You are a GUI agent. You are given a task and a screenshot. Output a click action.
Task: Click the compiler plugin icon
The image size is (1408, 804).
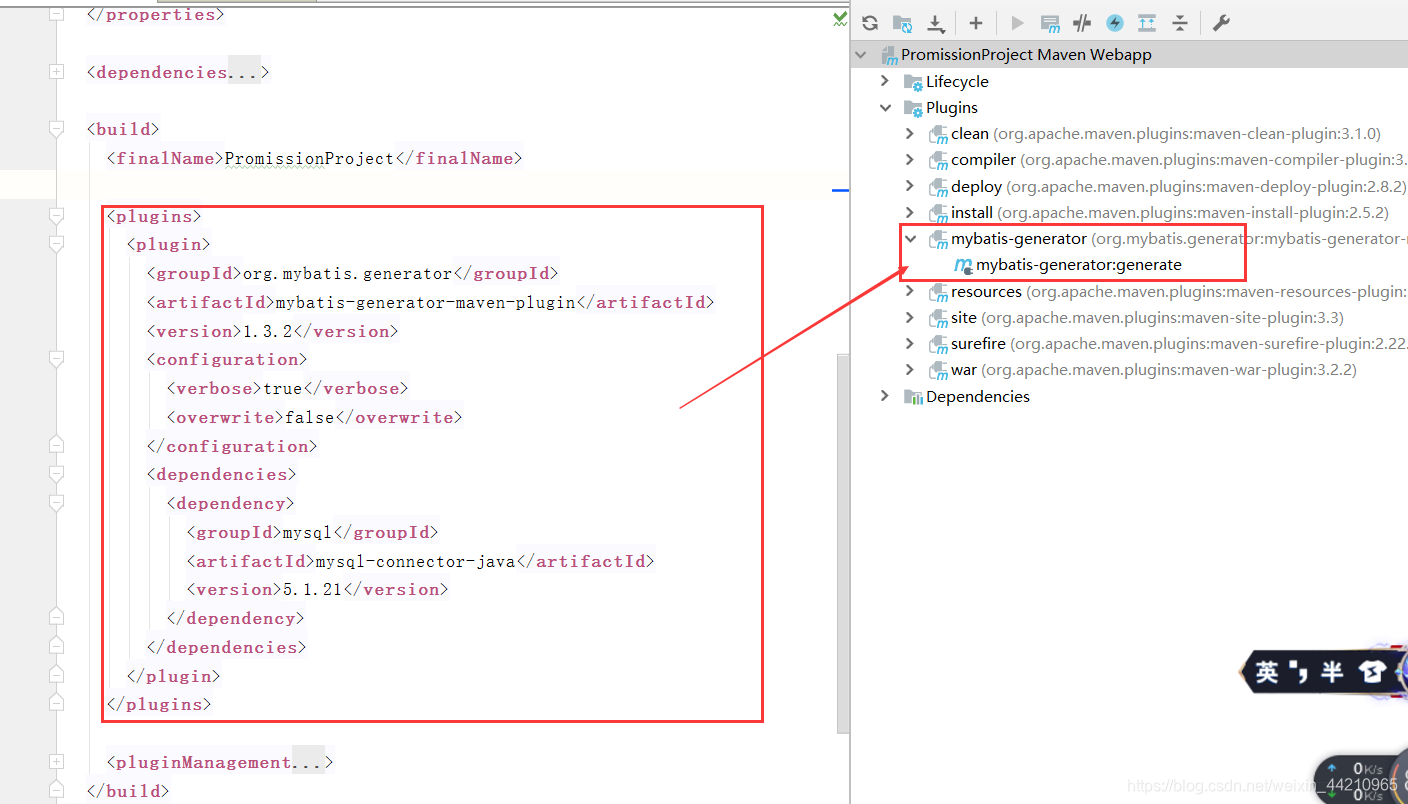938,160
